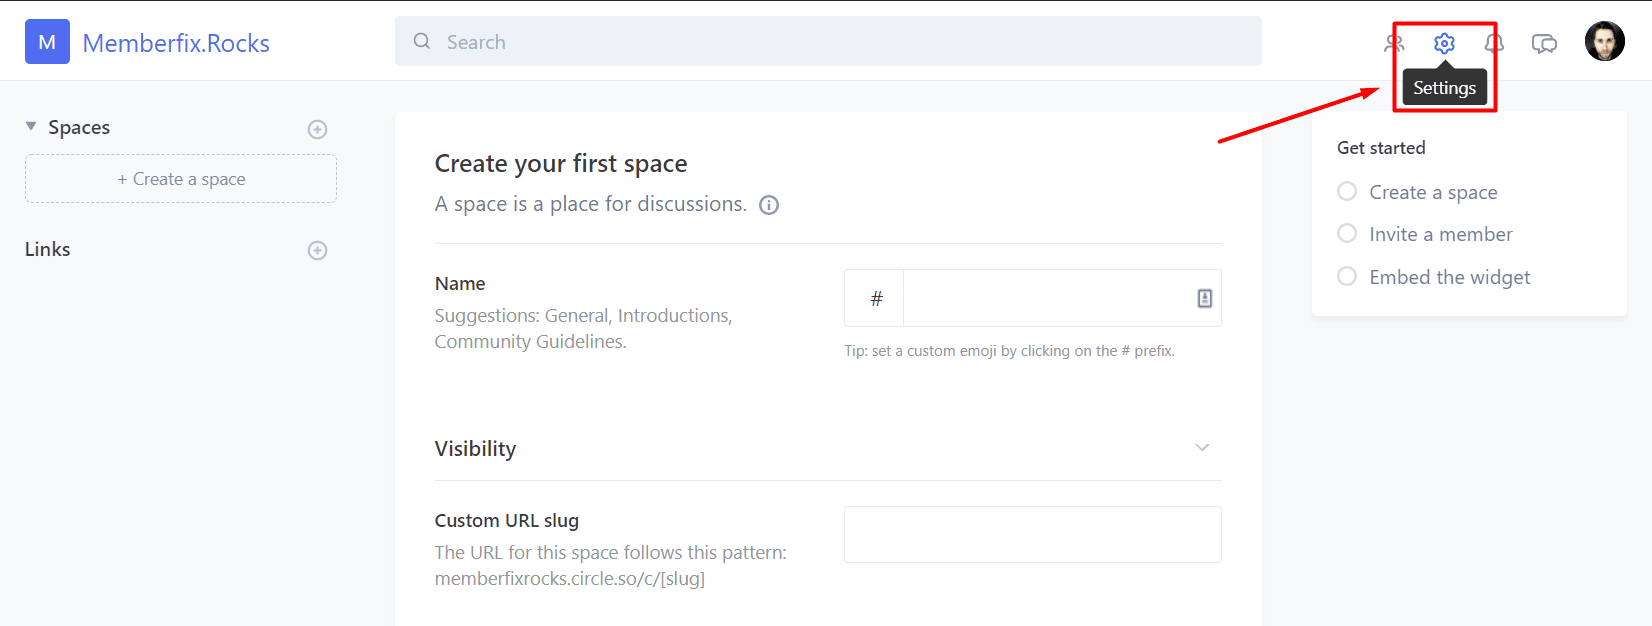This screenshot has width=1652, height=626.
Task: Open the members icon in header
Action: click(x=1394, y=43)
